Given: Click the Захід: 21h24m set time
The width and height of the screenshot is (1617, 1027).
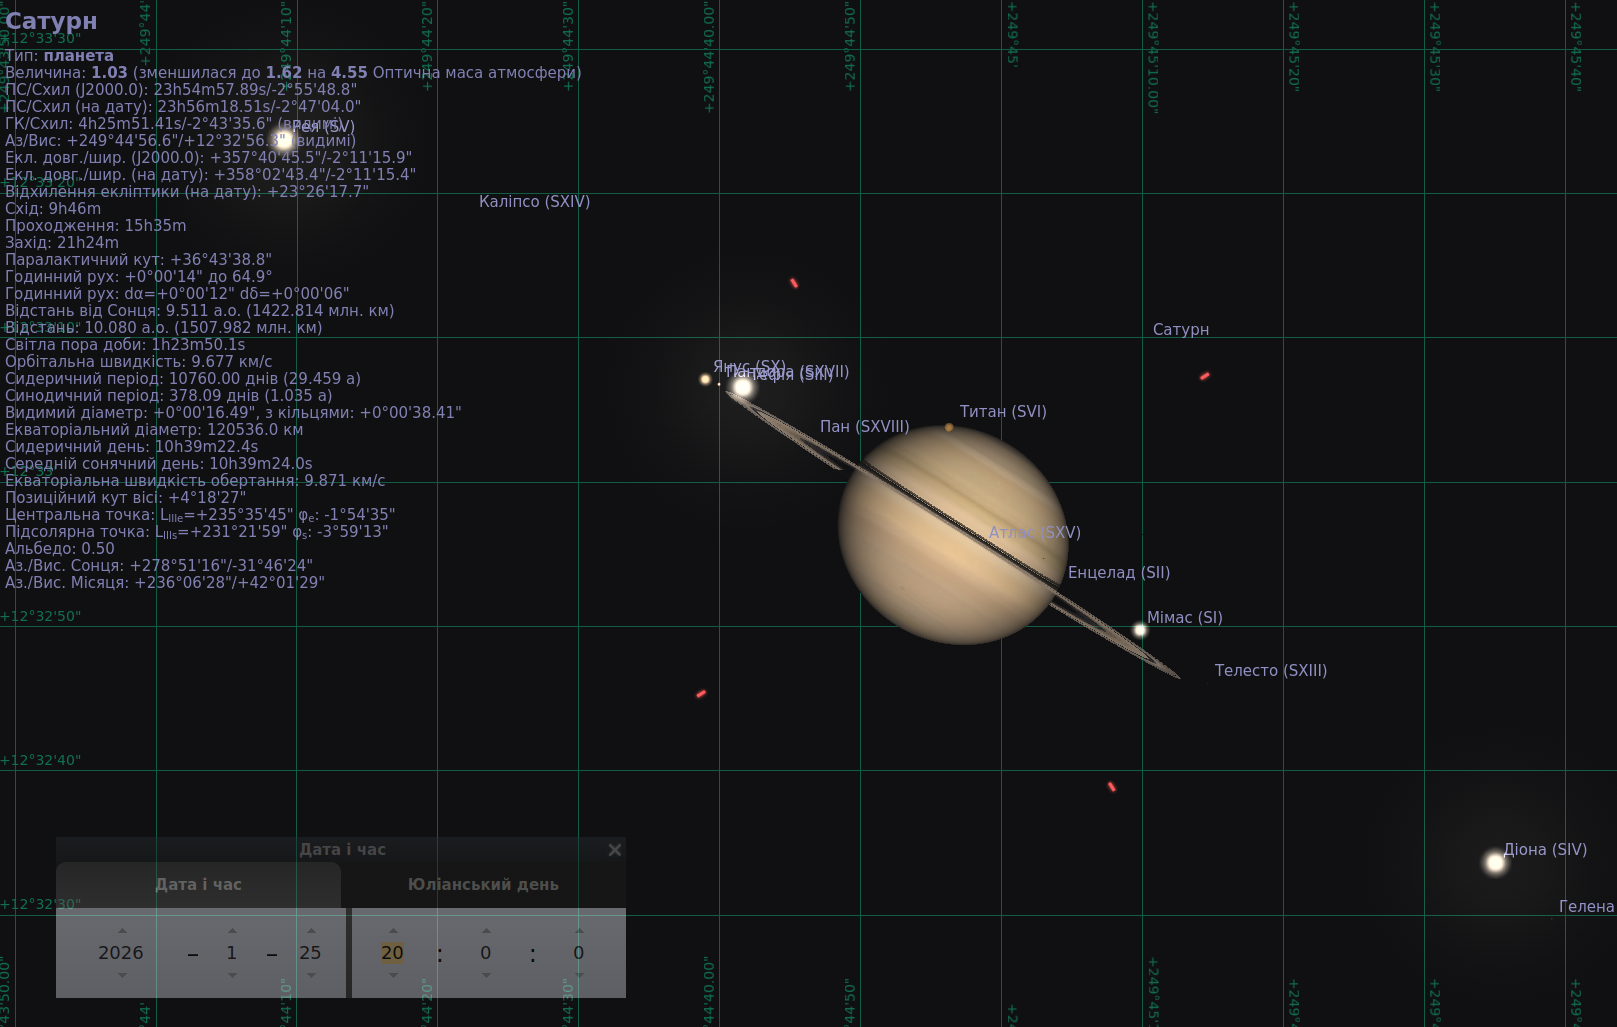Looking at the screenshot, I should (62, 243).
